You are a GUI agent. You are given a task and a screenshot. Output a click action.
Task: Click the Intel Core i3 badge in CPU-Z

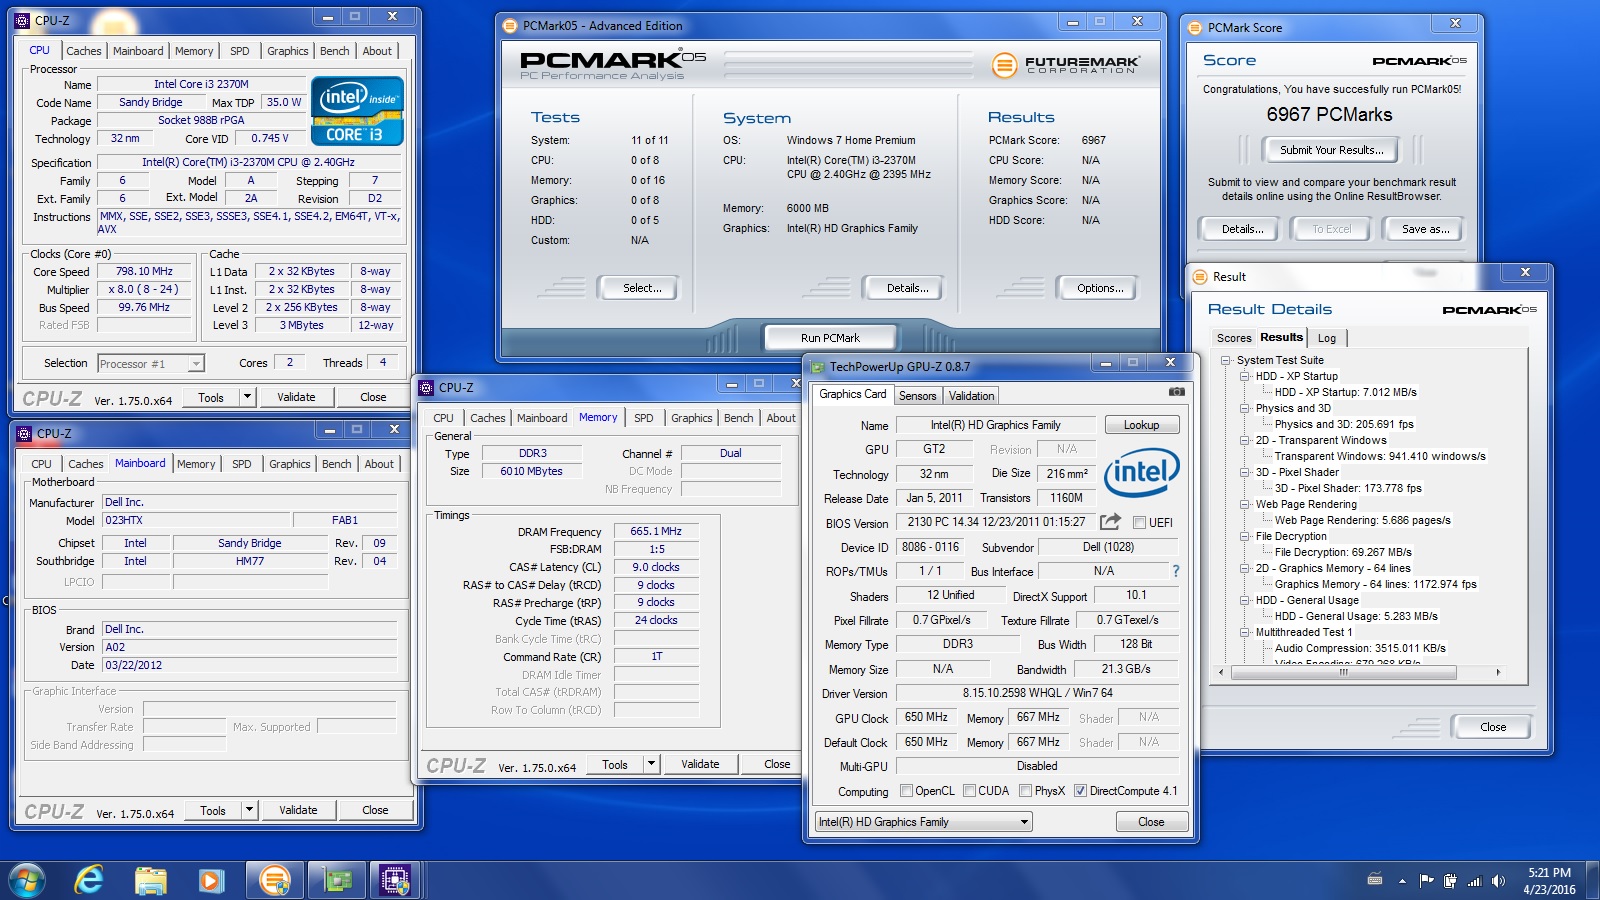pyautogui.click(x=357, y=111)
